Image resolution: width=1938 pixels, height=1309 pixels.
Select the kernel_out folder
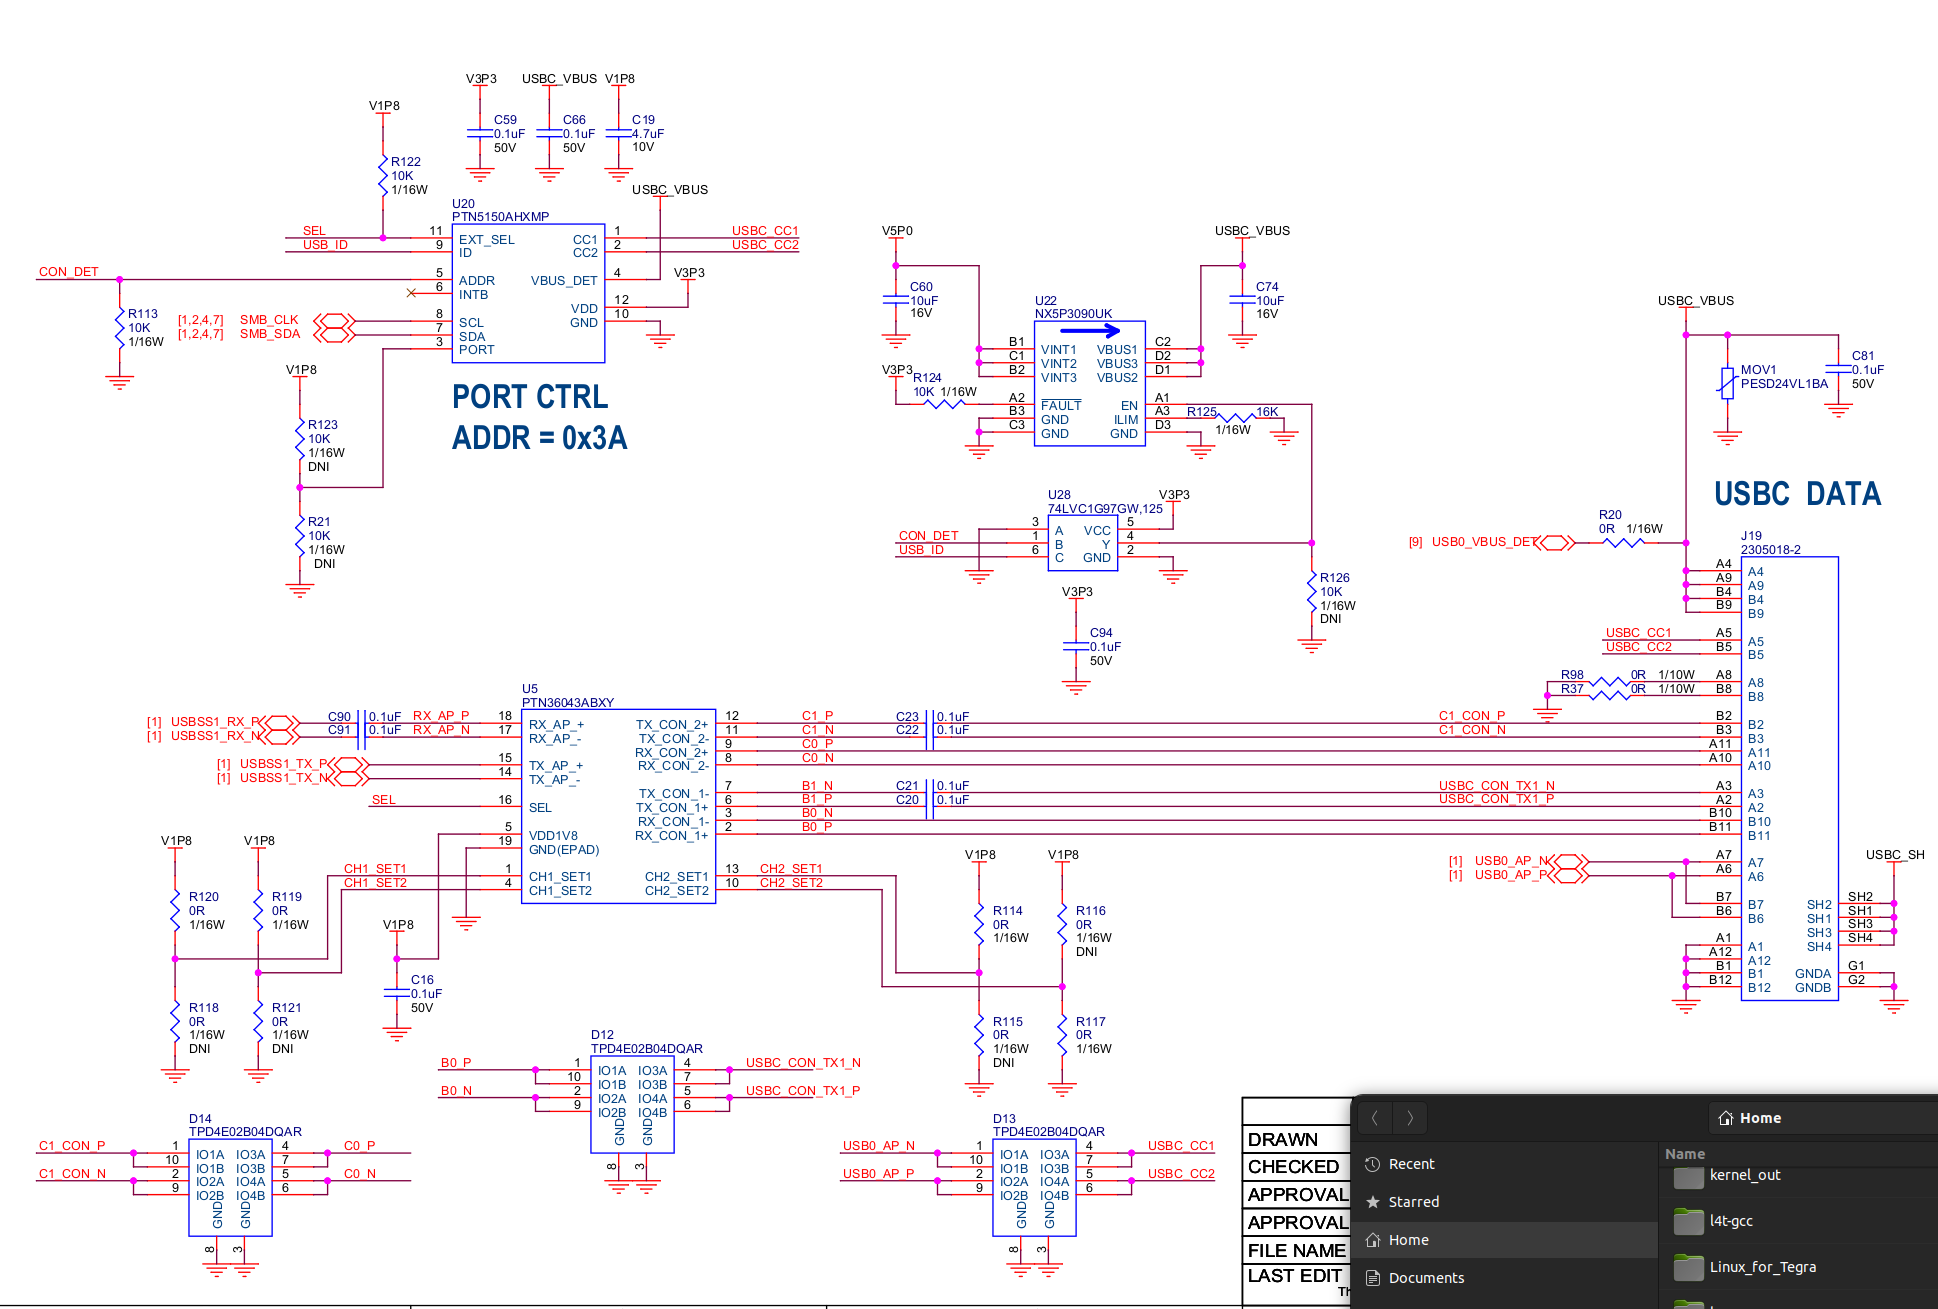tap(1744, 1175)
